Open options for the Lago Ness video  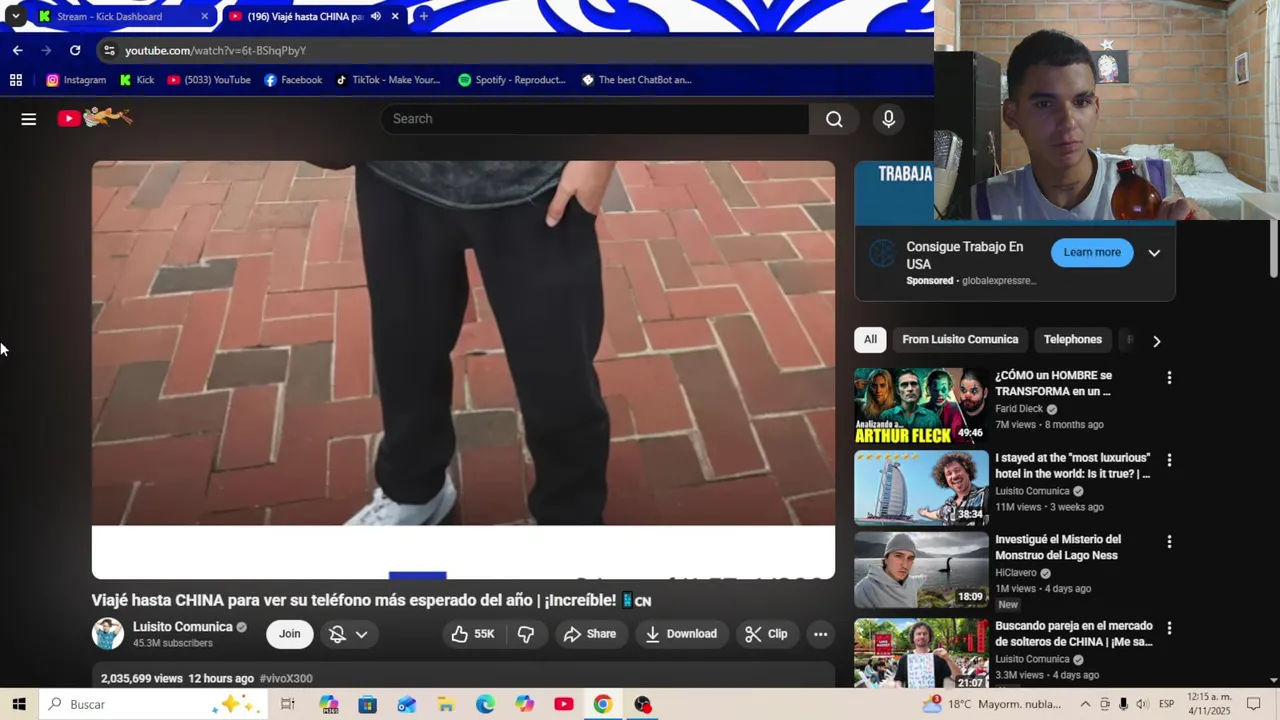1169,542
